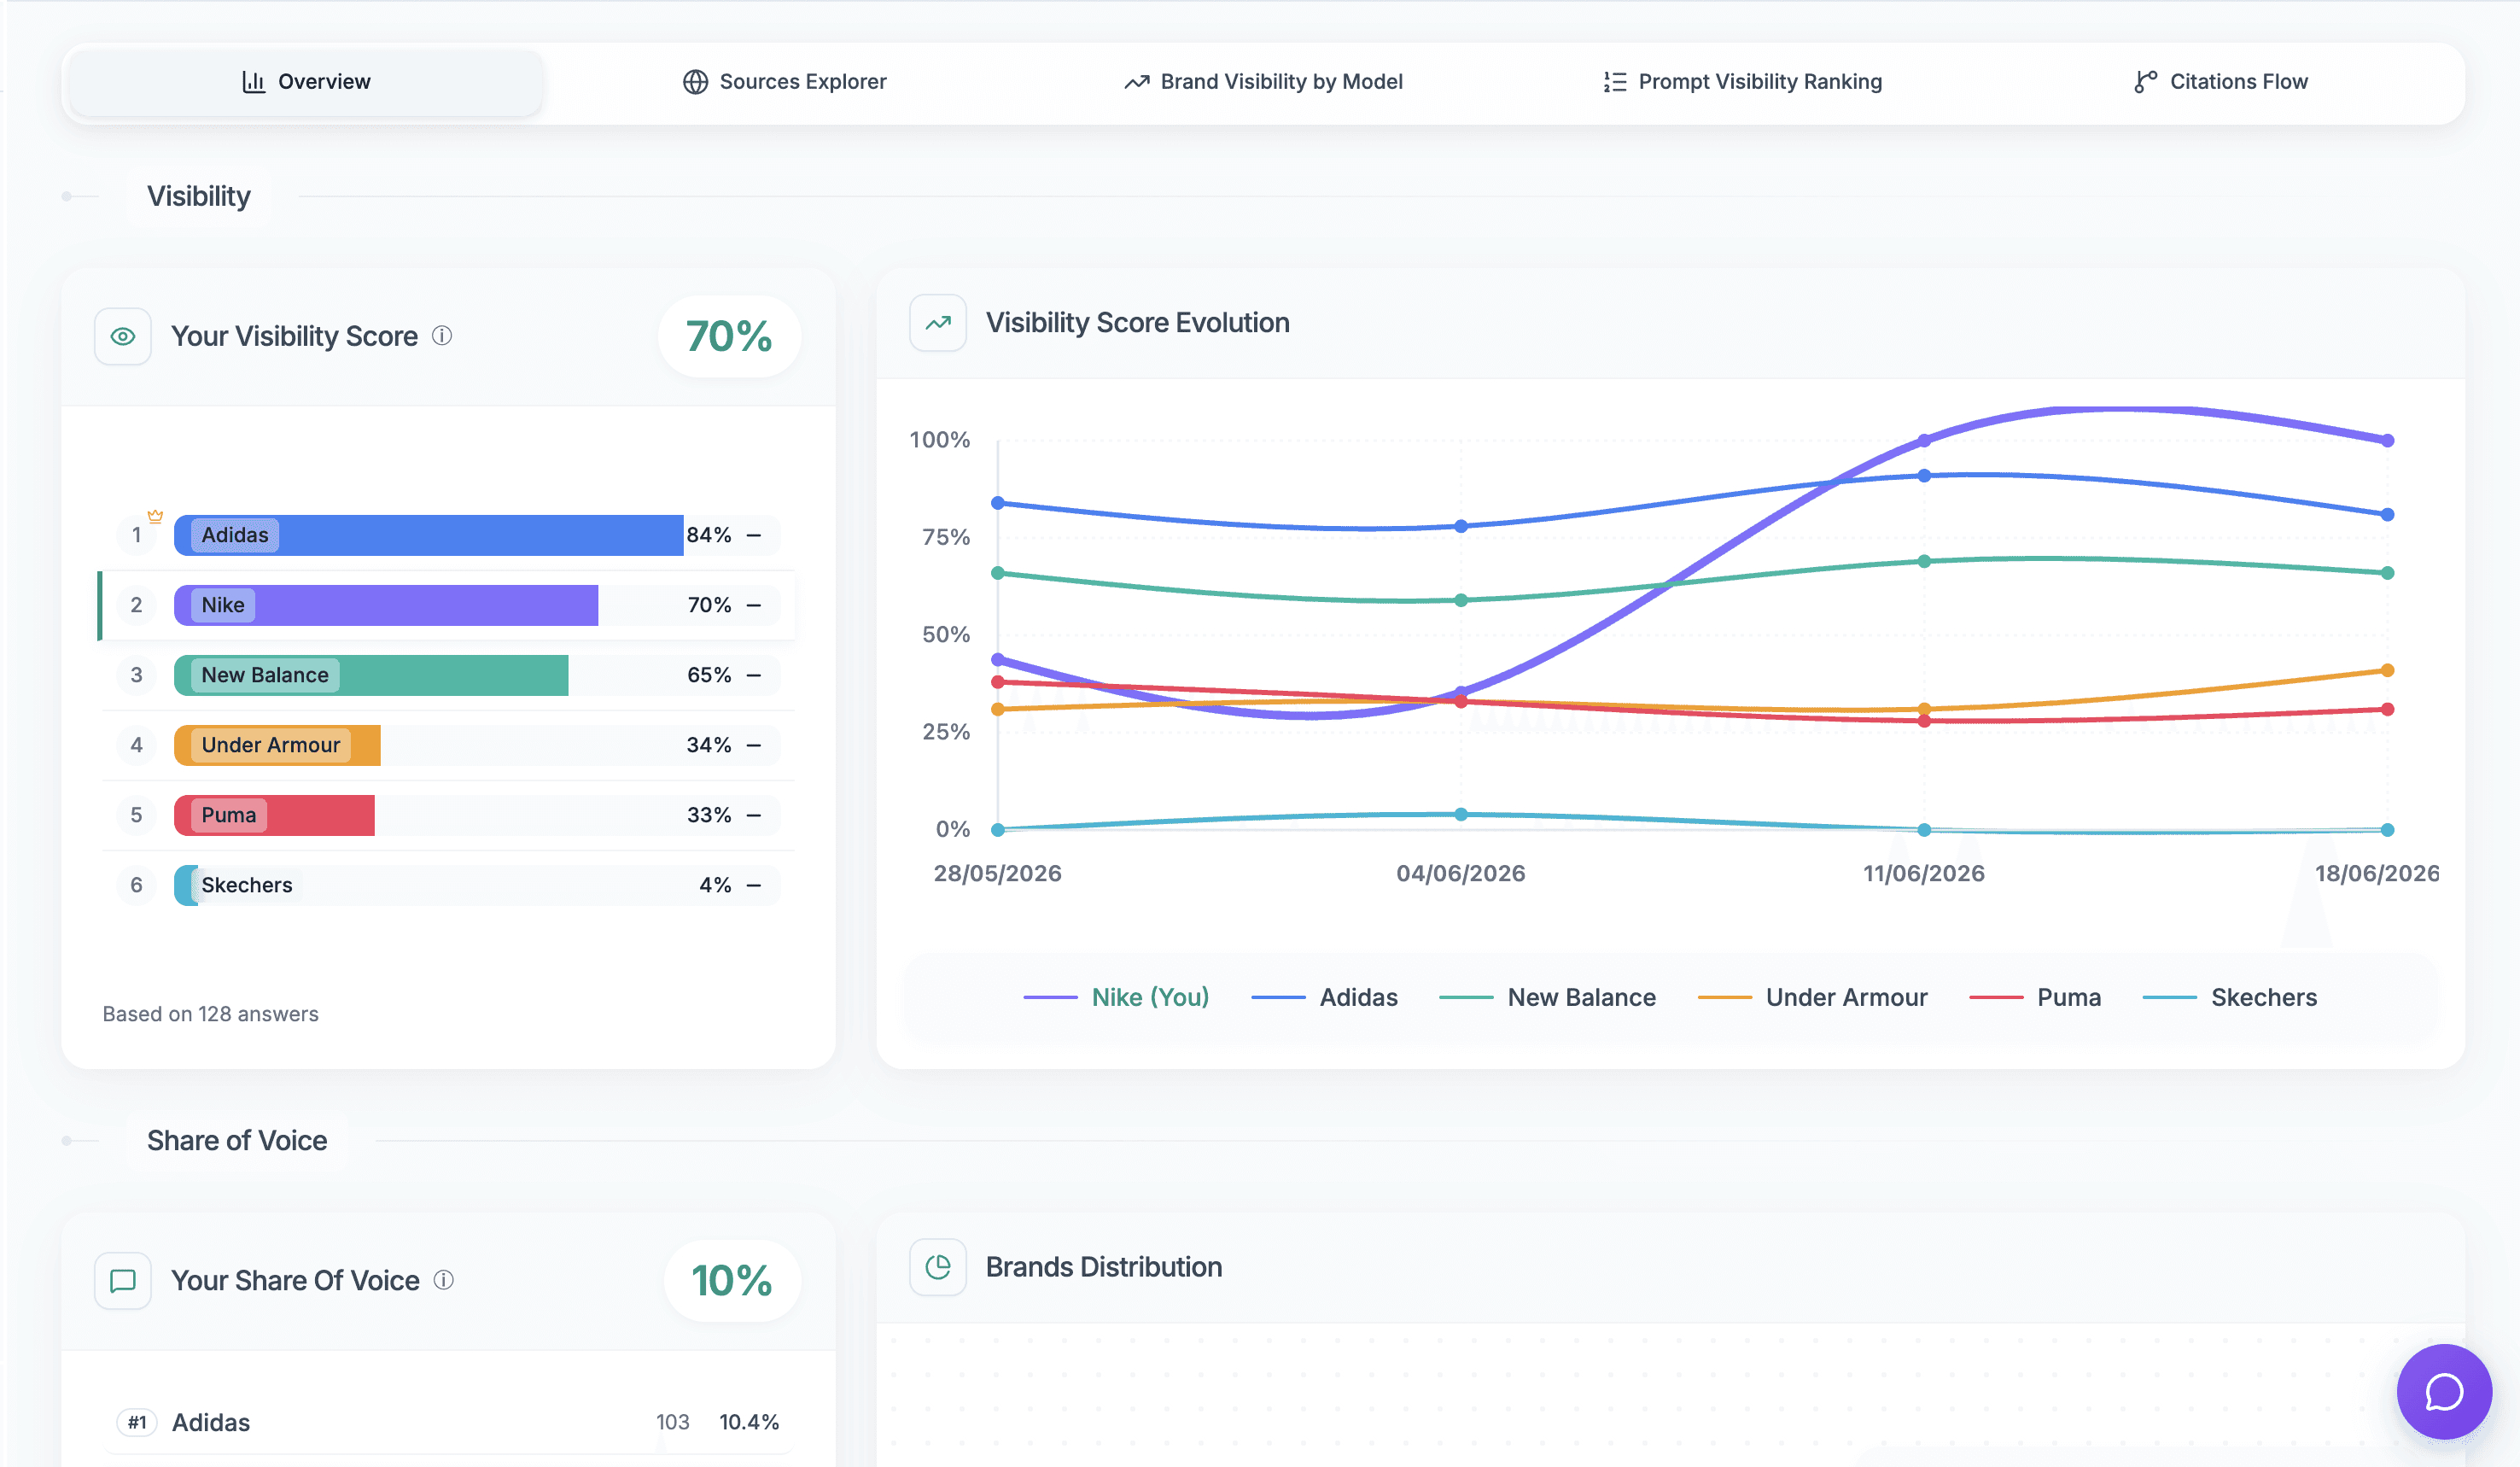The width and height of the screenshot is (2520, 1467).
Task: Click the Under Armour 34% value
Action: [x=709, y=745]
